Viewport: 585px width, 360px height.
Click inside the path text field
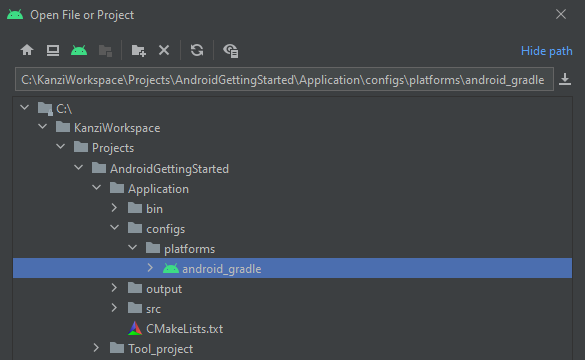[284, 79]
